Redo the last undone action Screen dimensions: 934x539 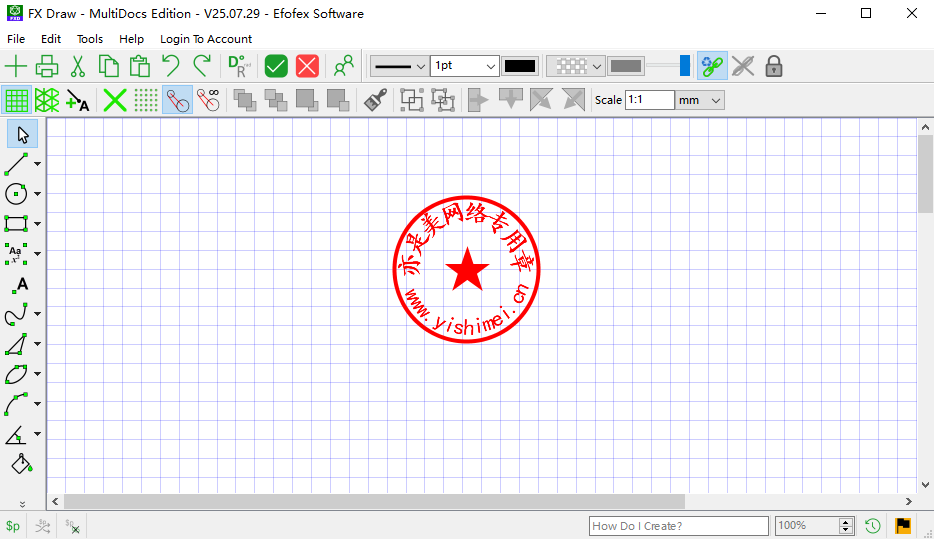coord(202,66)
